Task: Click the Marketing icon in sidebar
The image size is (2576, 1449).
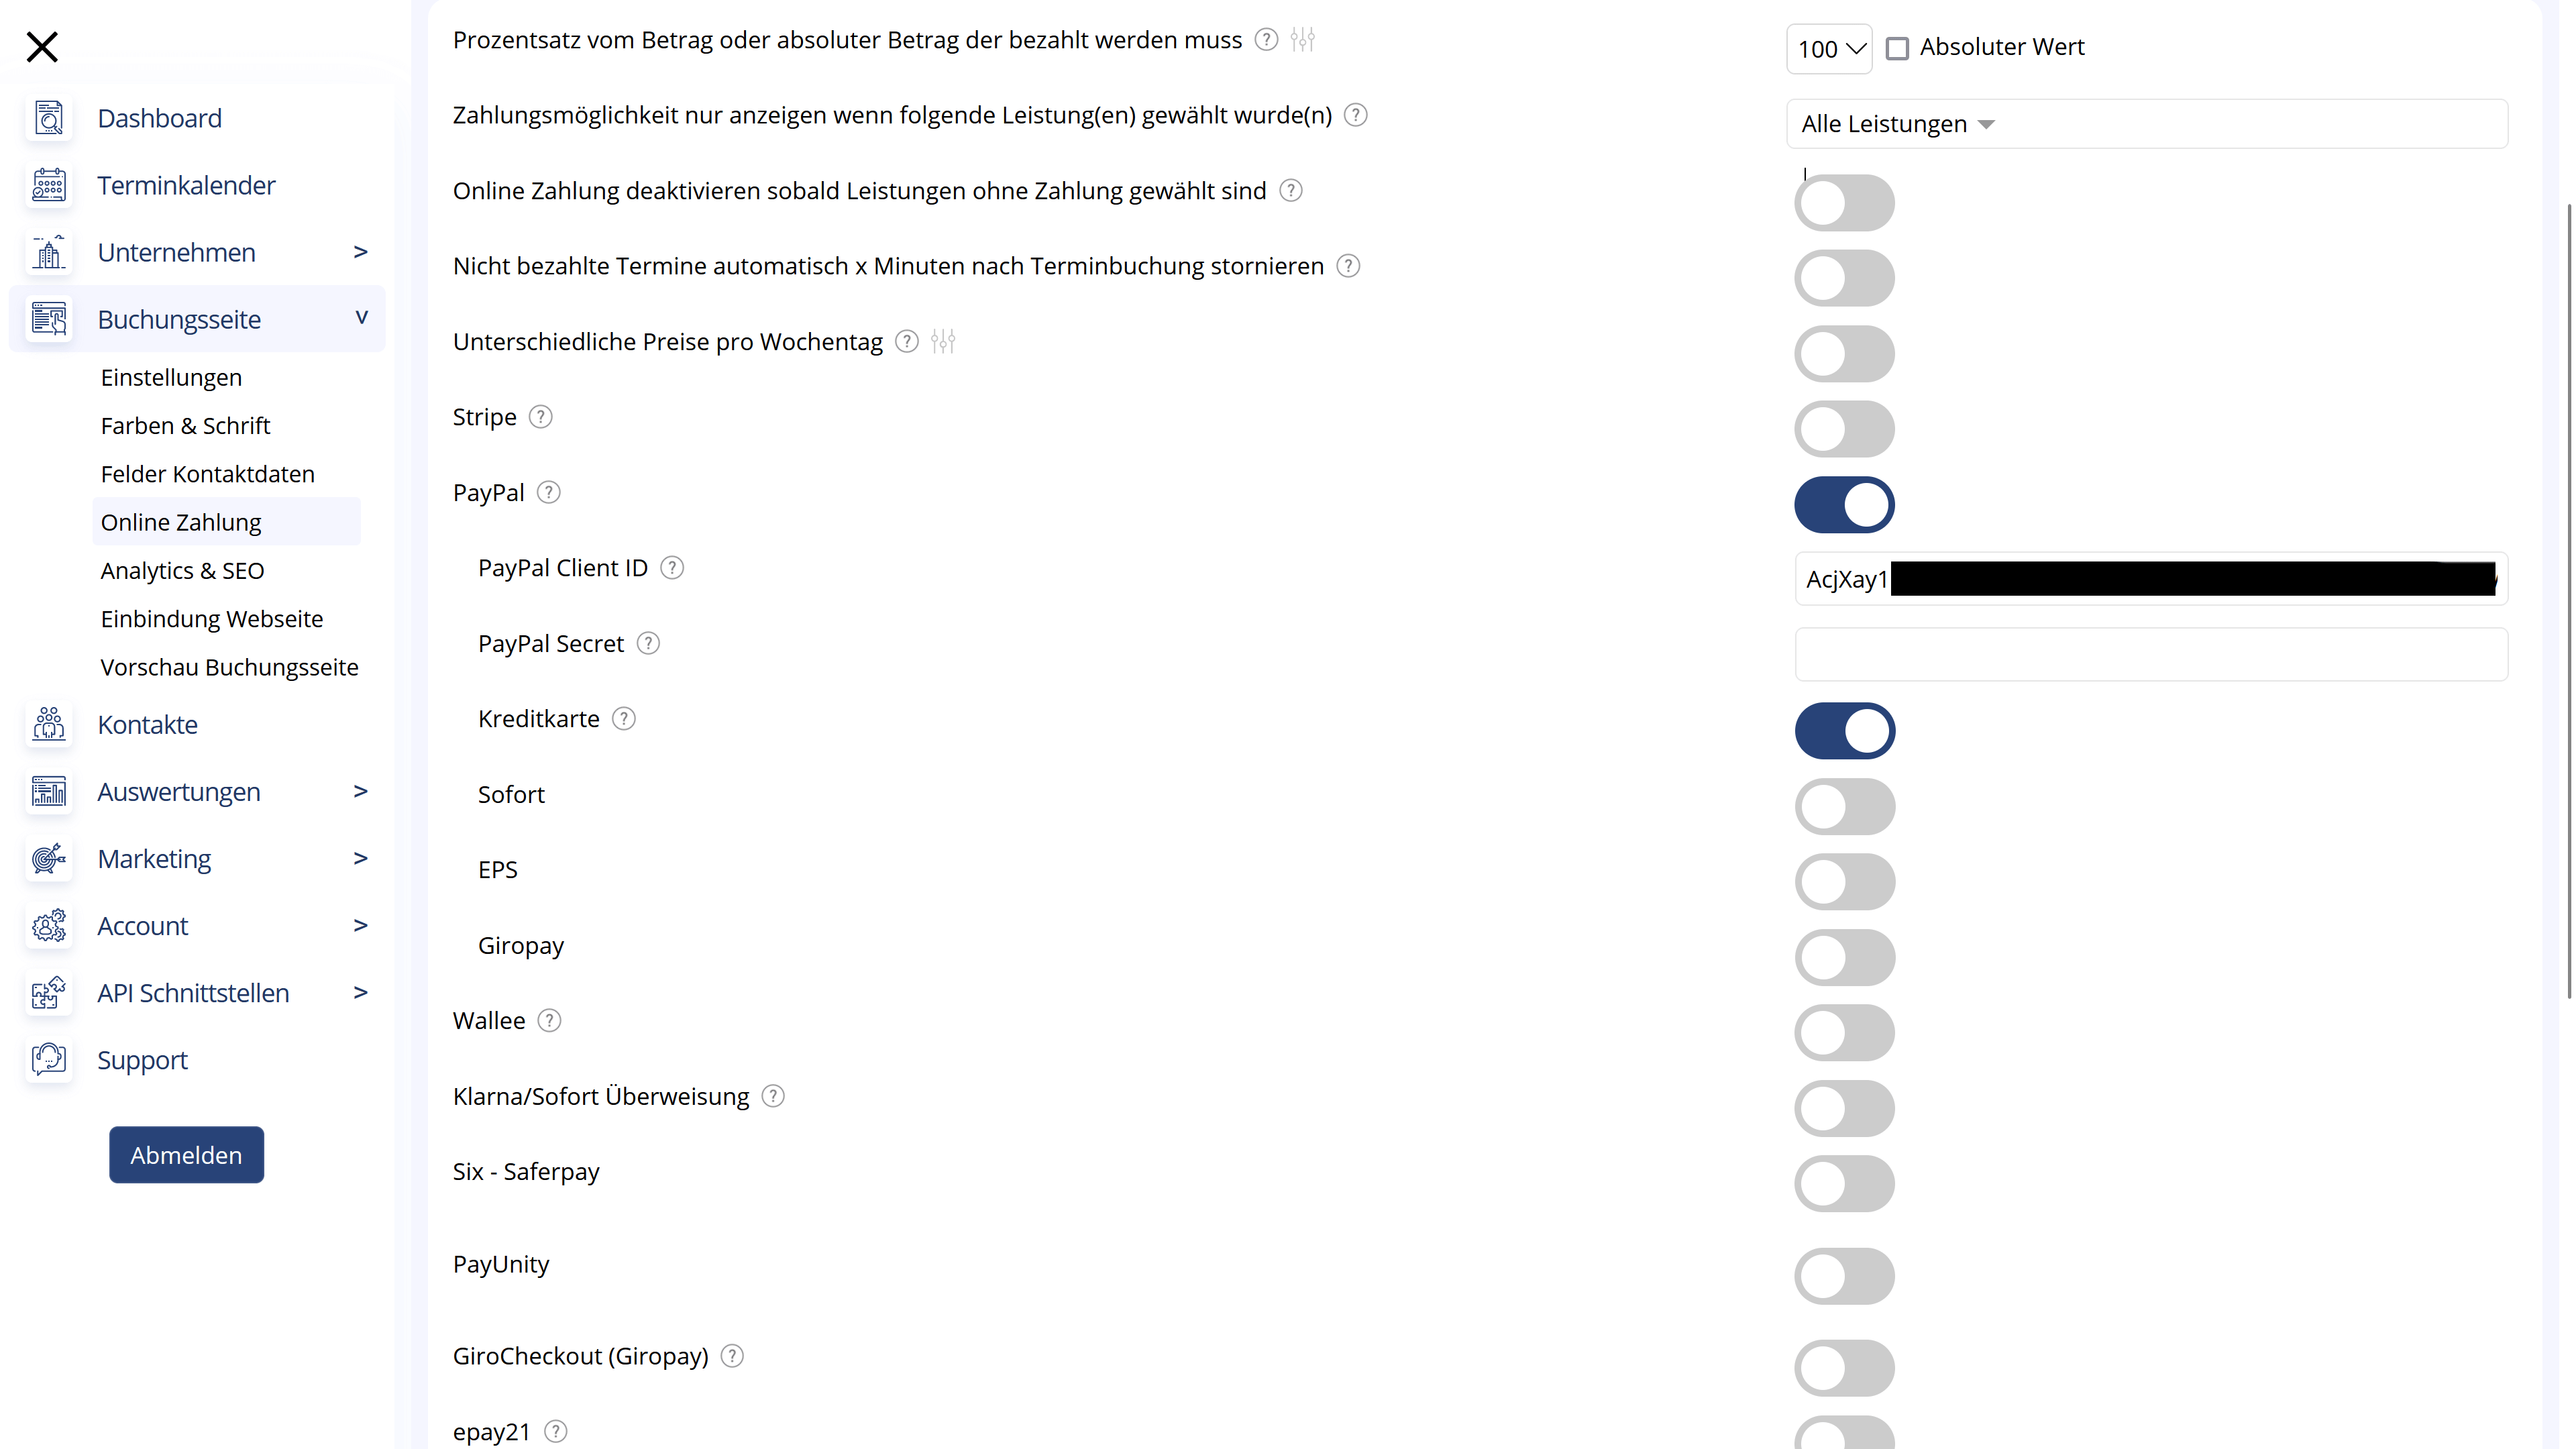Action: pyautogui.click(x=48, y=858)
